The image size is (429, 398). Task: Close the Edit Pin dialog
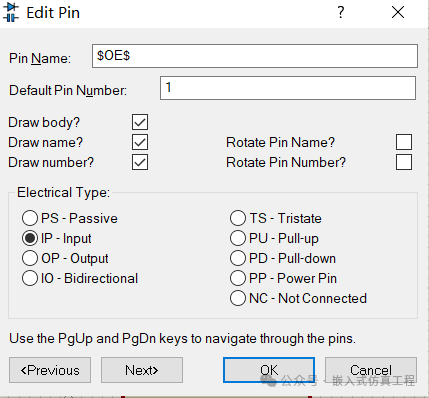pyautogui.click(x=398, y=12)
